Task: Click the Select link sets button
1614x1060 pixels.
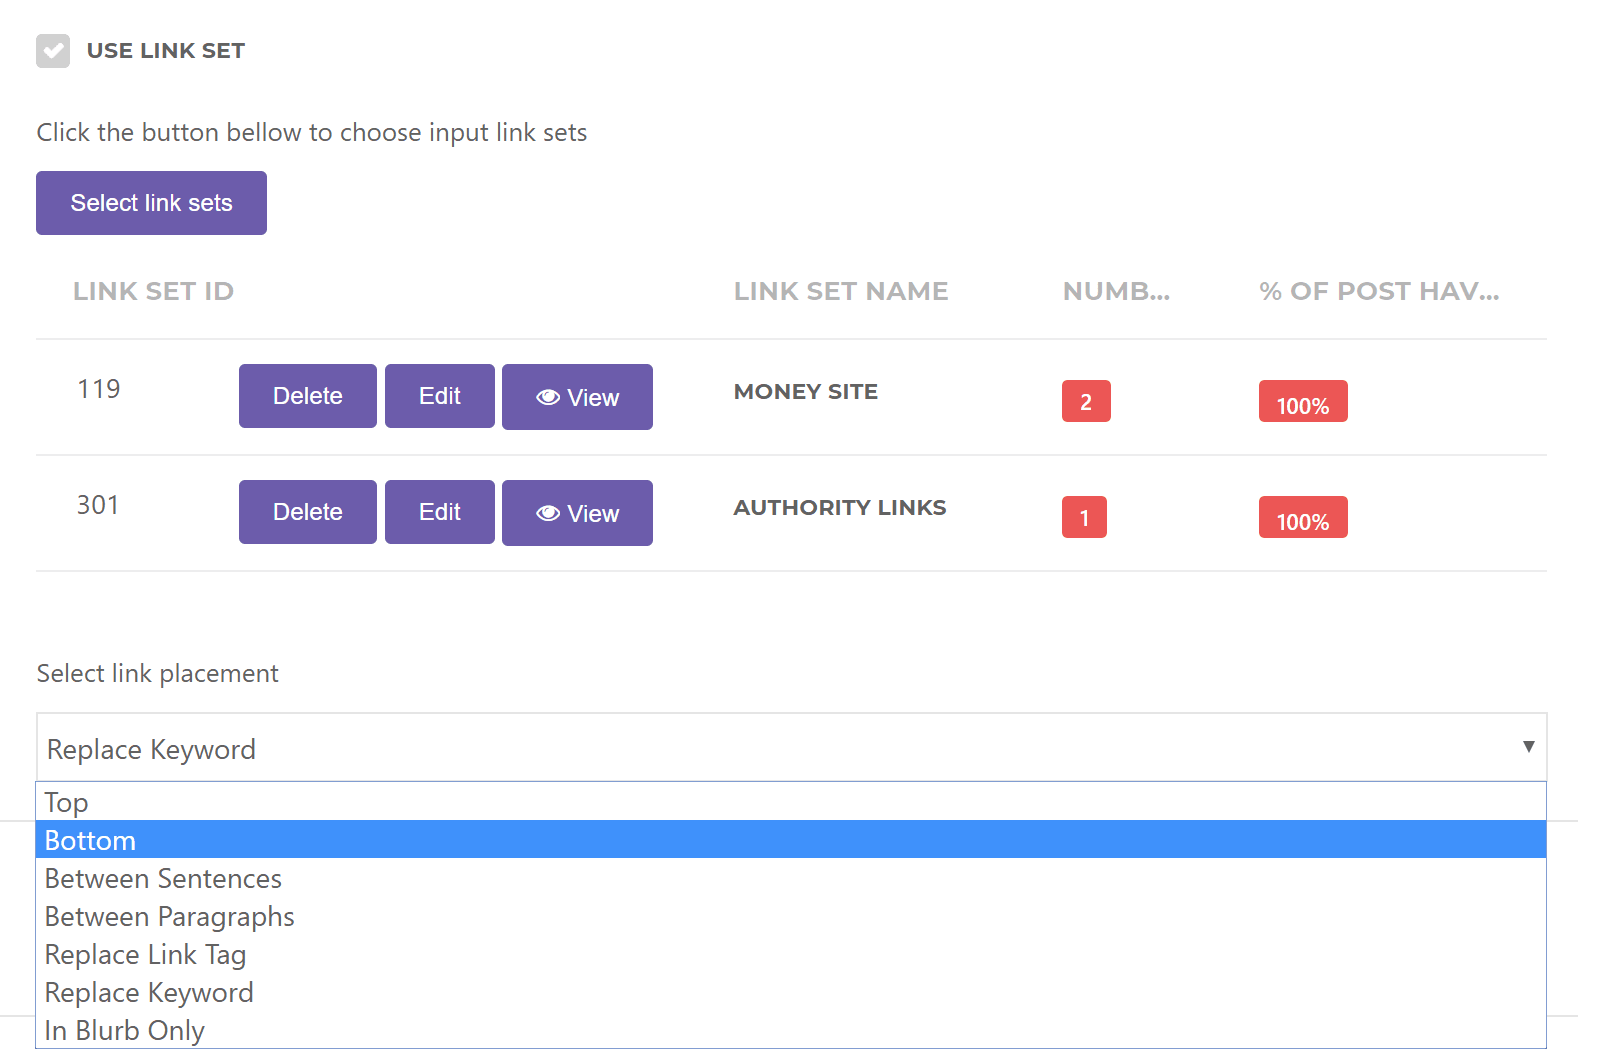Action: (x=151, y=203)
